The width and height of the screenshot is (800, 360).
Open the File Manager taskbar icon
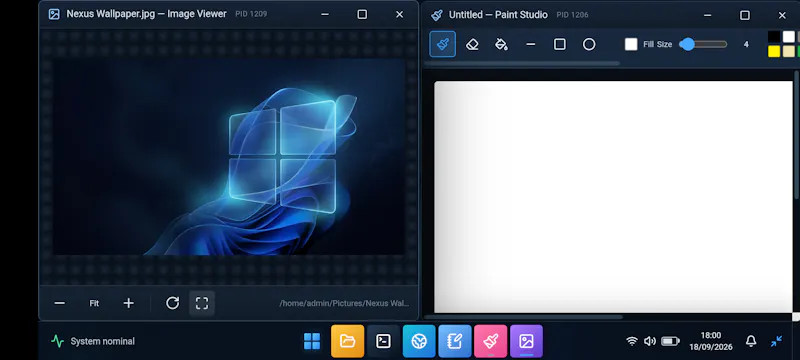(x=347, y=341)
